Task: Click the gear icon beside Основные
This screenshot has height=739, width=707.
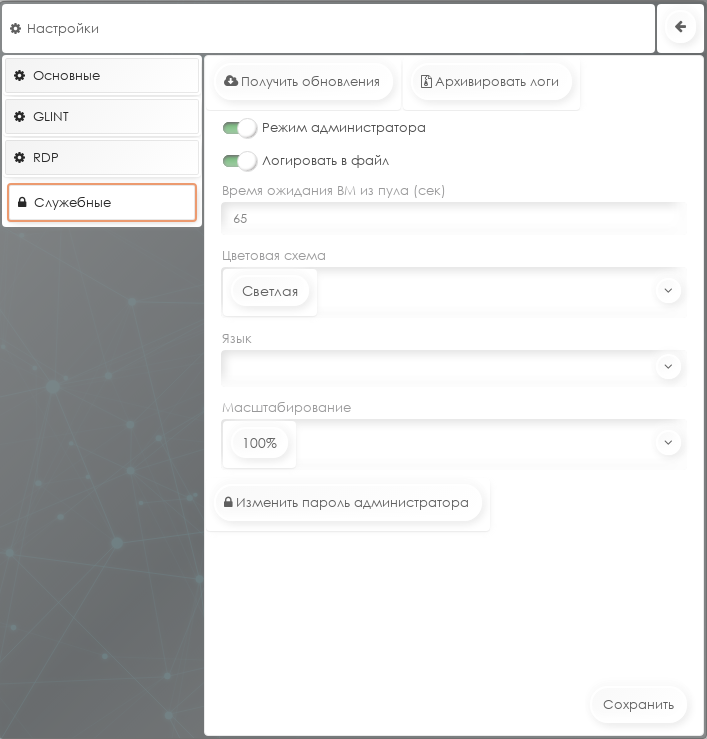Action: (x=19, y=75)
